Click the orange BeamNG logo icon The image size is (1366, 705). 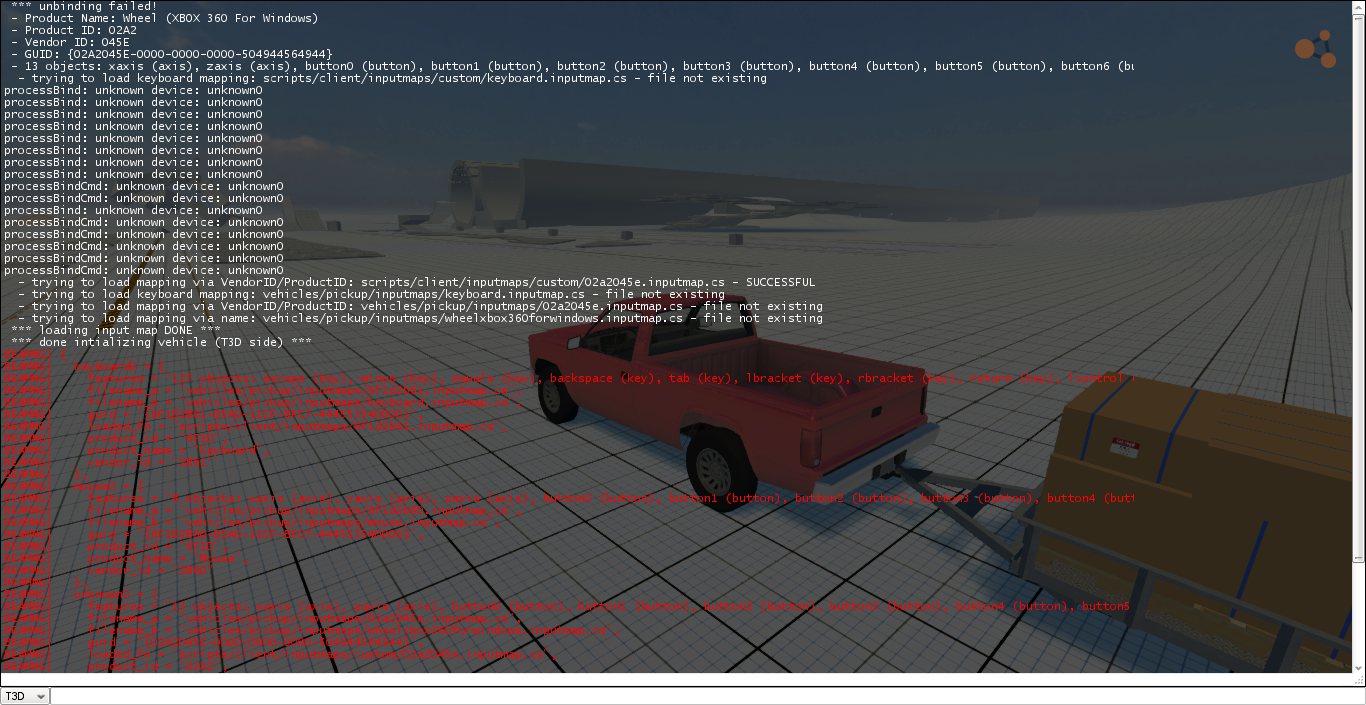tap(1316, 49)
